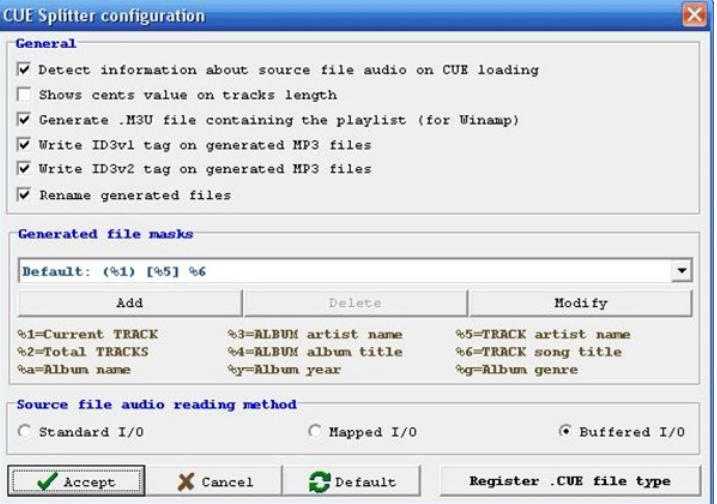Screen dimensions: 717x504
Task: Click the green refresh Default icon
Action: 319,482
